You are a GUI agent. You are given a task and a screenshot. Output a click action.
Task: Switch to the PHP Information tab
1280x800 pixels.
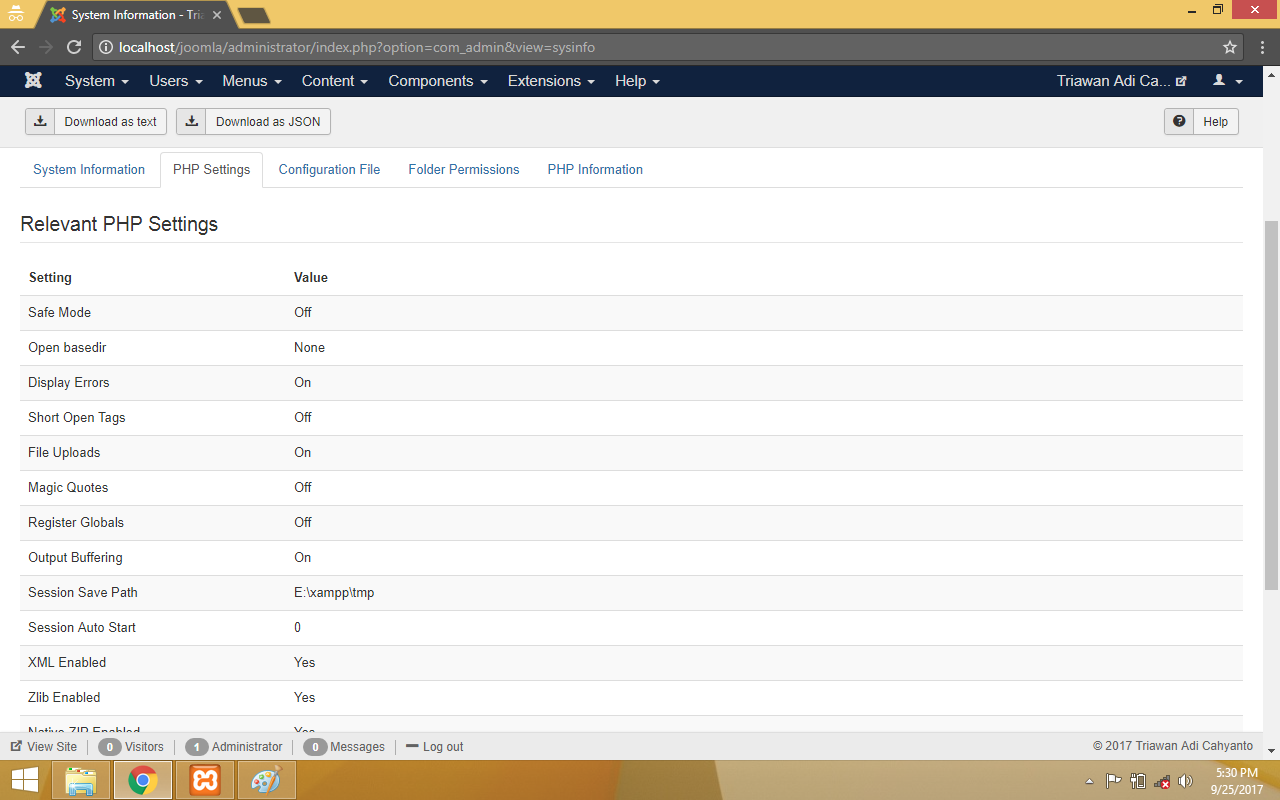coord(595,170)
